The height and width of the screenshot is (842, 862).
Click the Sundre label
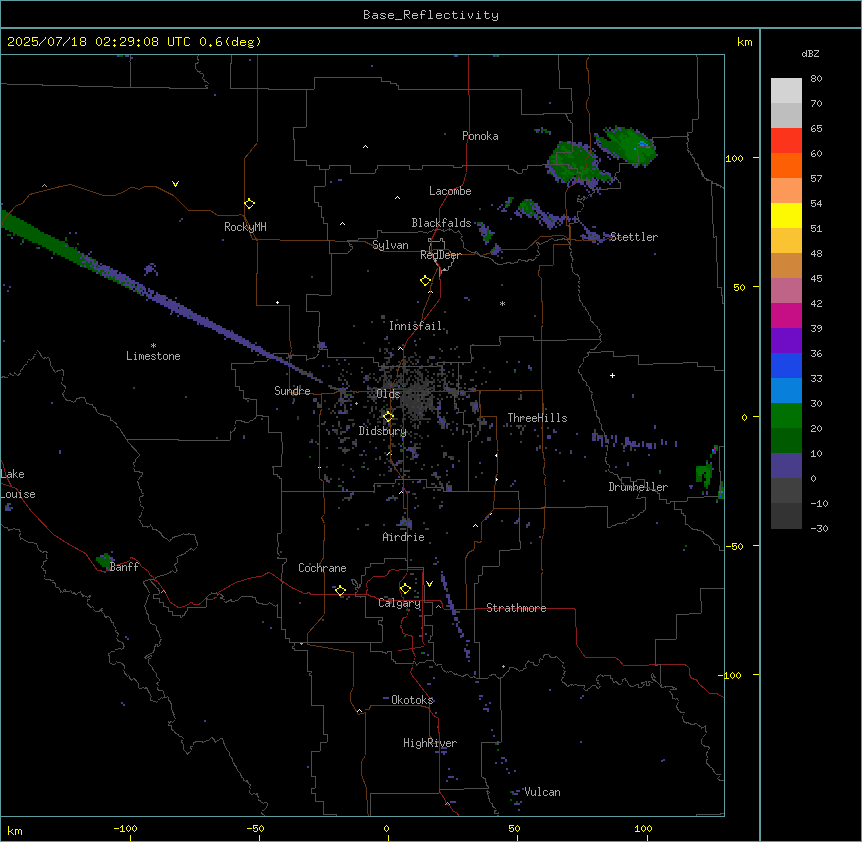coord(292,391)
